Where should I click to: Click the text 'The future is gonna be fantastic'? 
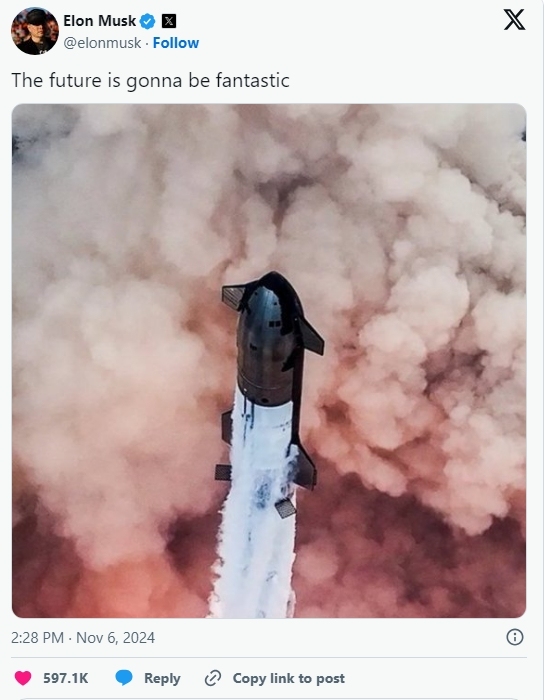(150, 80)
